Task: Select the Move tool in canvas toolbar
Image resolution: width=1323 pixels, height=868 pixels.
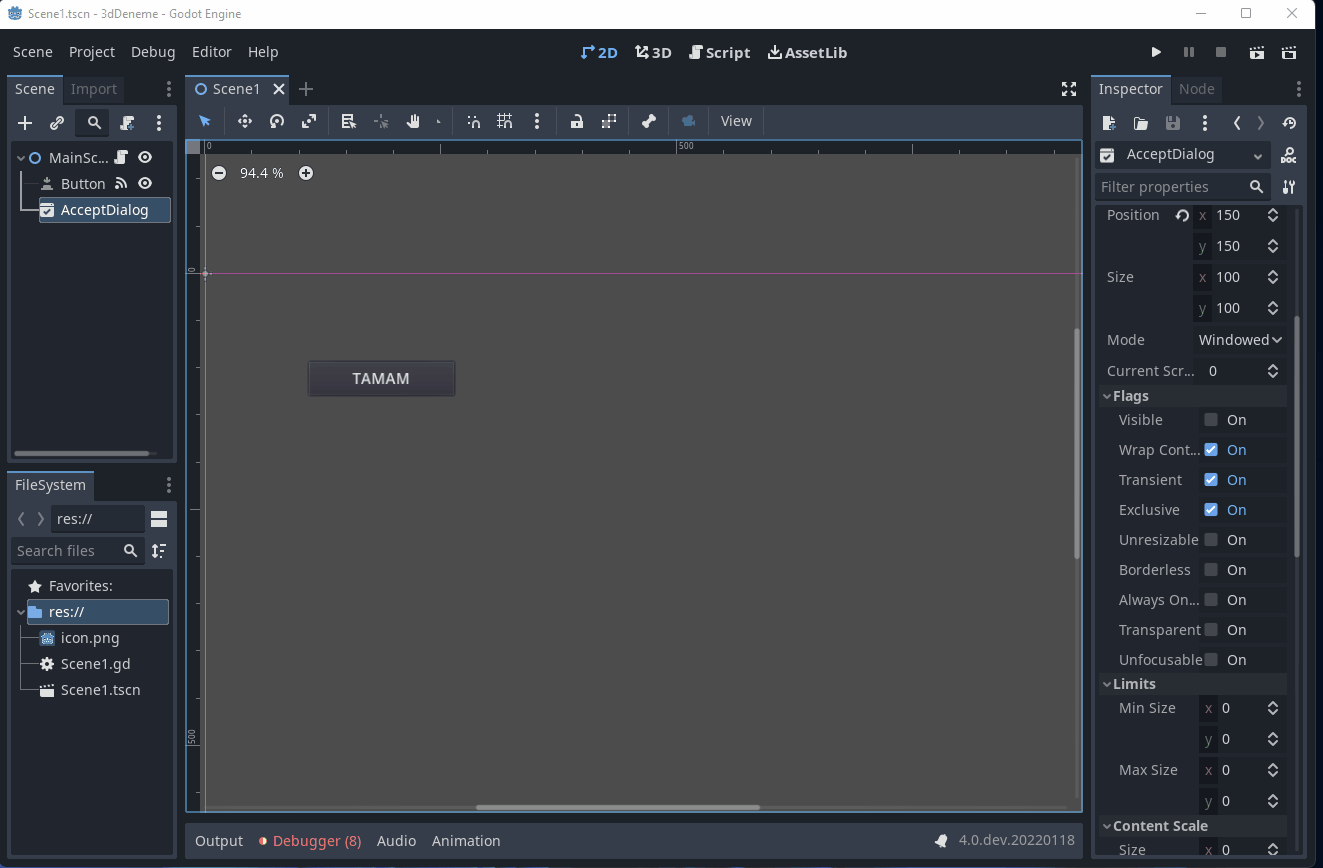Action: [x=244, y=121]
